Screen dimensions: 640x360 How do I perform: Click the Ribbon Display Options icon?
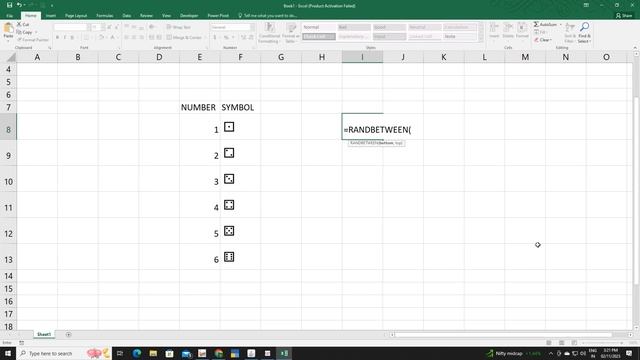(x=586, y=5)
